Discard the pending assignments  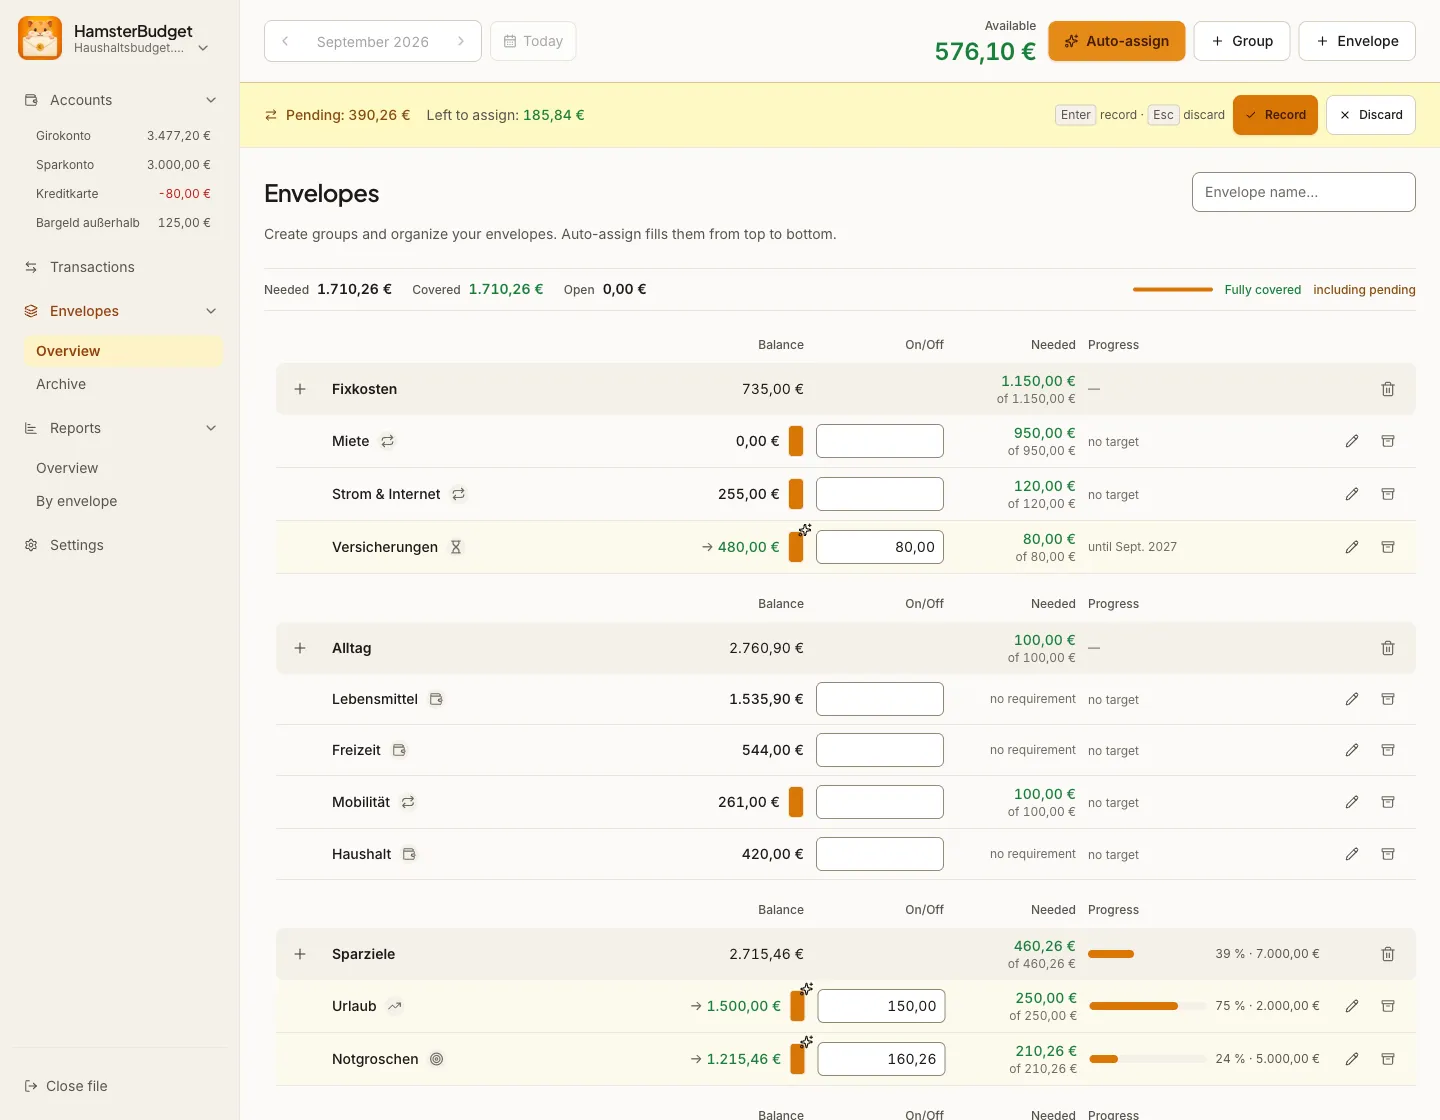(1371, 115)
